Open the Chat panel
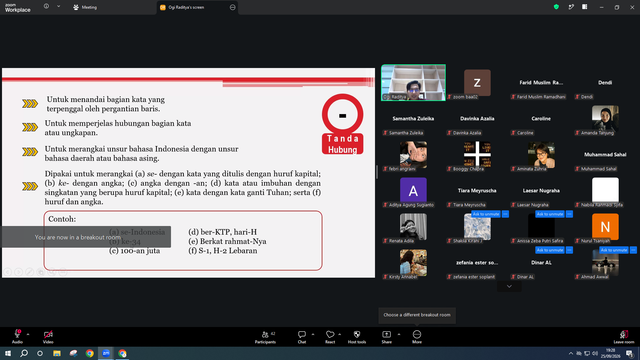 point(302,337)
